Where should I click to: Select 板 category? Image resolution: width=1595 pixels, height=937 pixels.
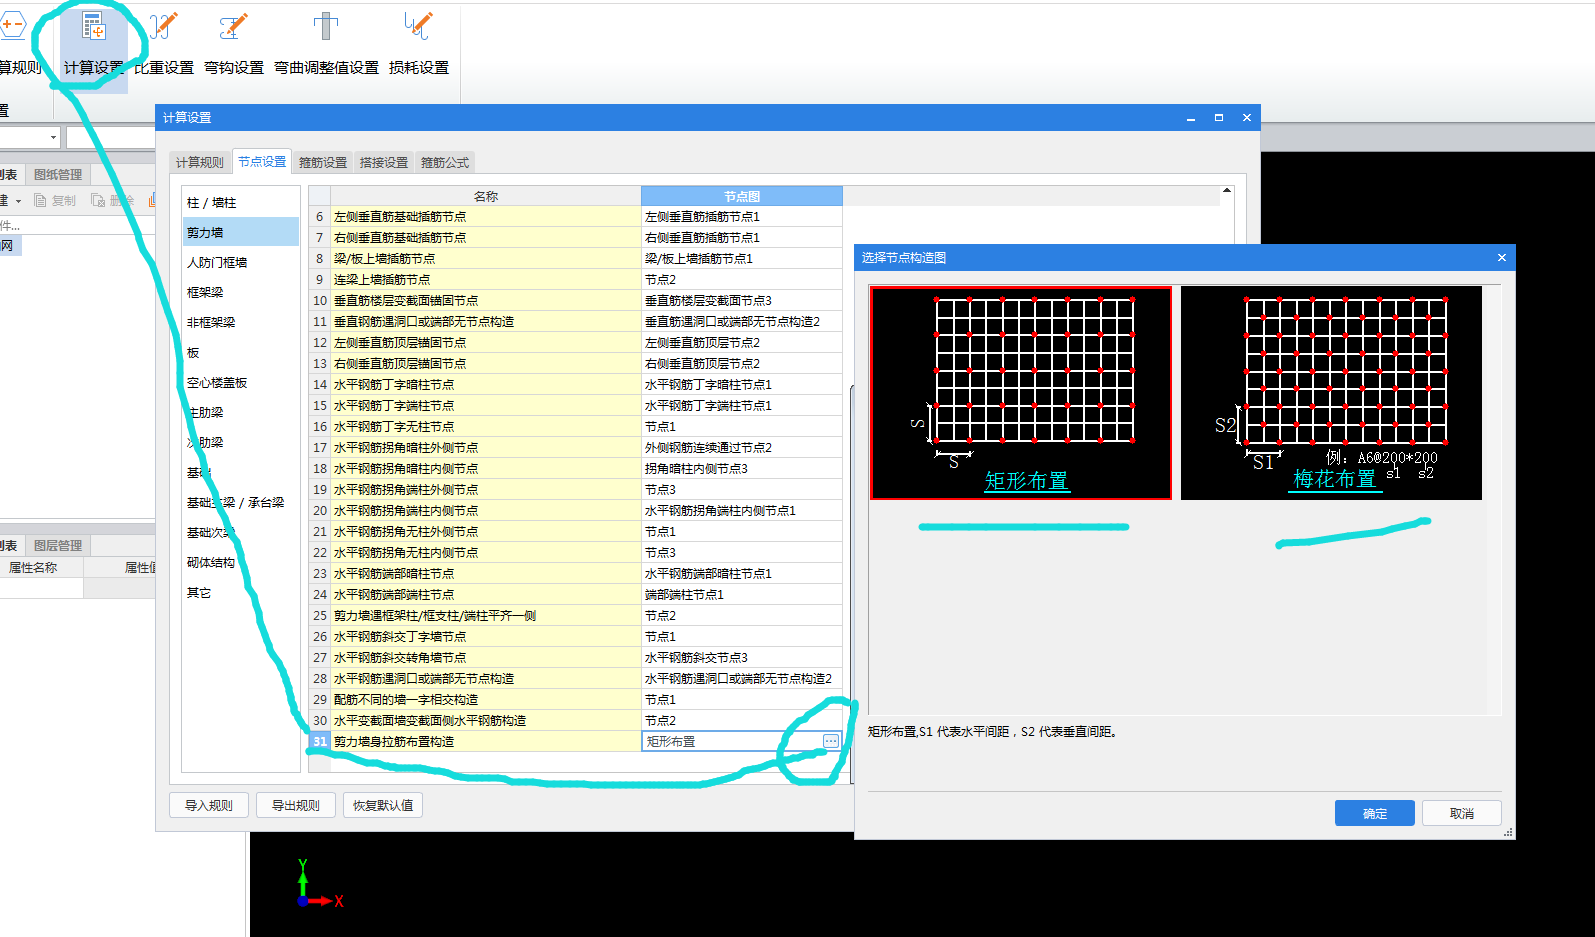coord(241,352)
